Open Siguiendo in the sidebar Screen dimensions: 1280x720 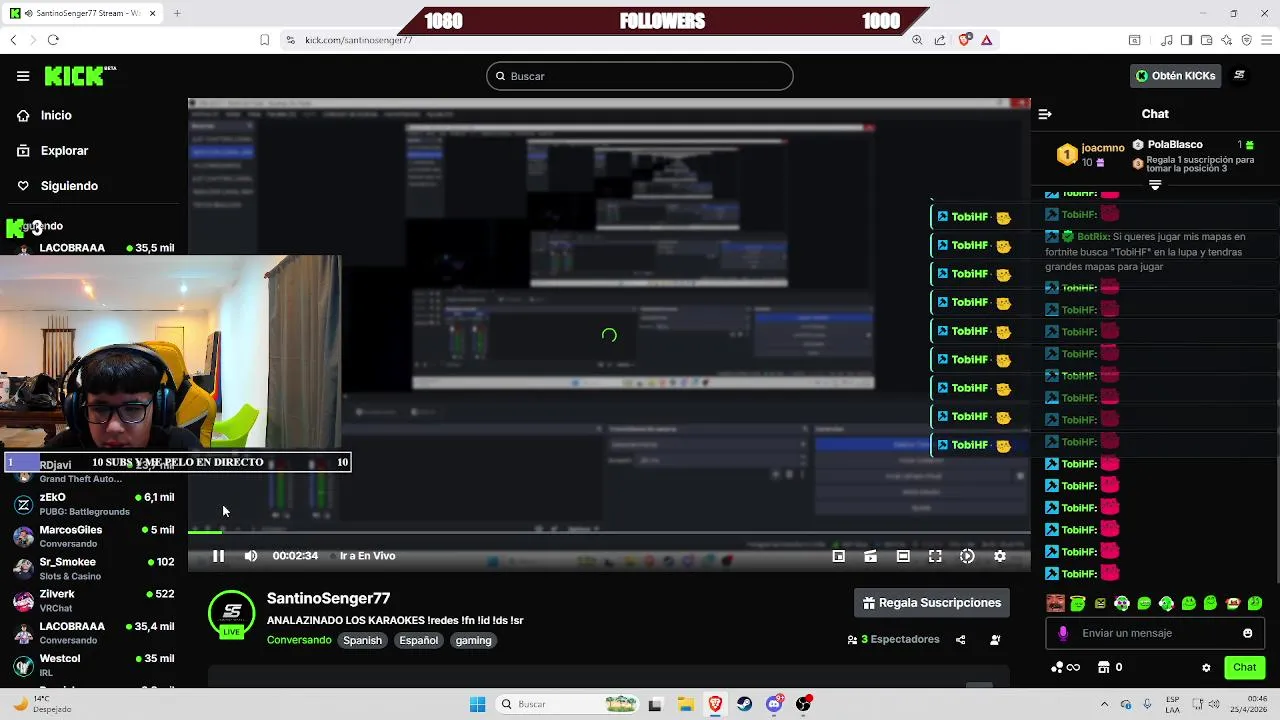pyautogui.click(x=69, y=186)
